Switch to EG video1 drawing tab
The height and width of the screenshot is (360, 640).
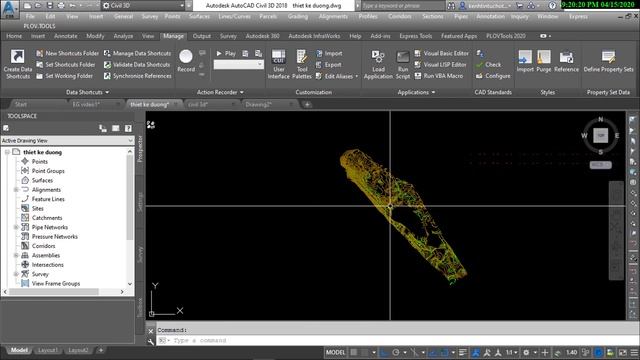pyautogui.click(x=86, y=104)
